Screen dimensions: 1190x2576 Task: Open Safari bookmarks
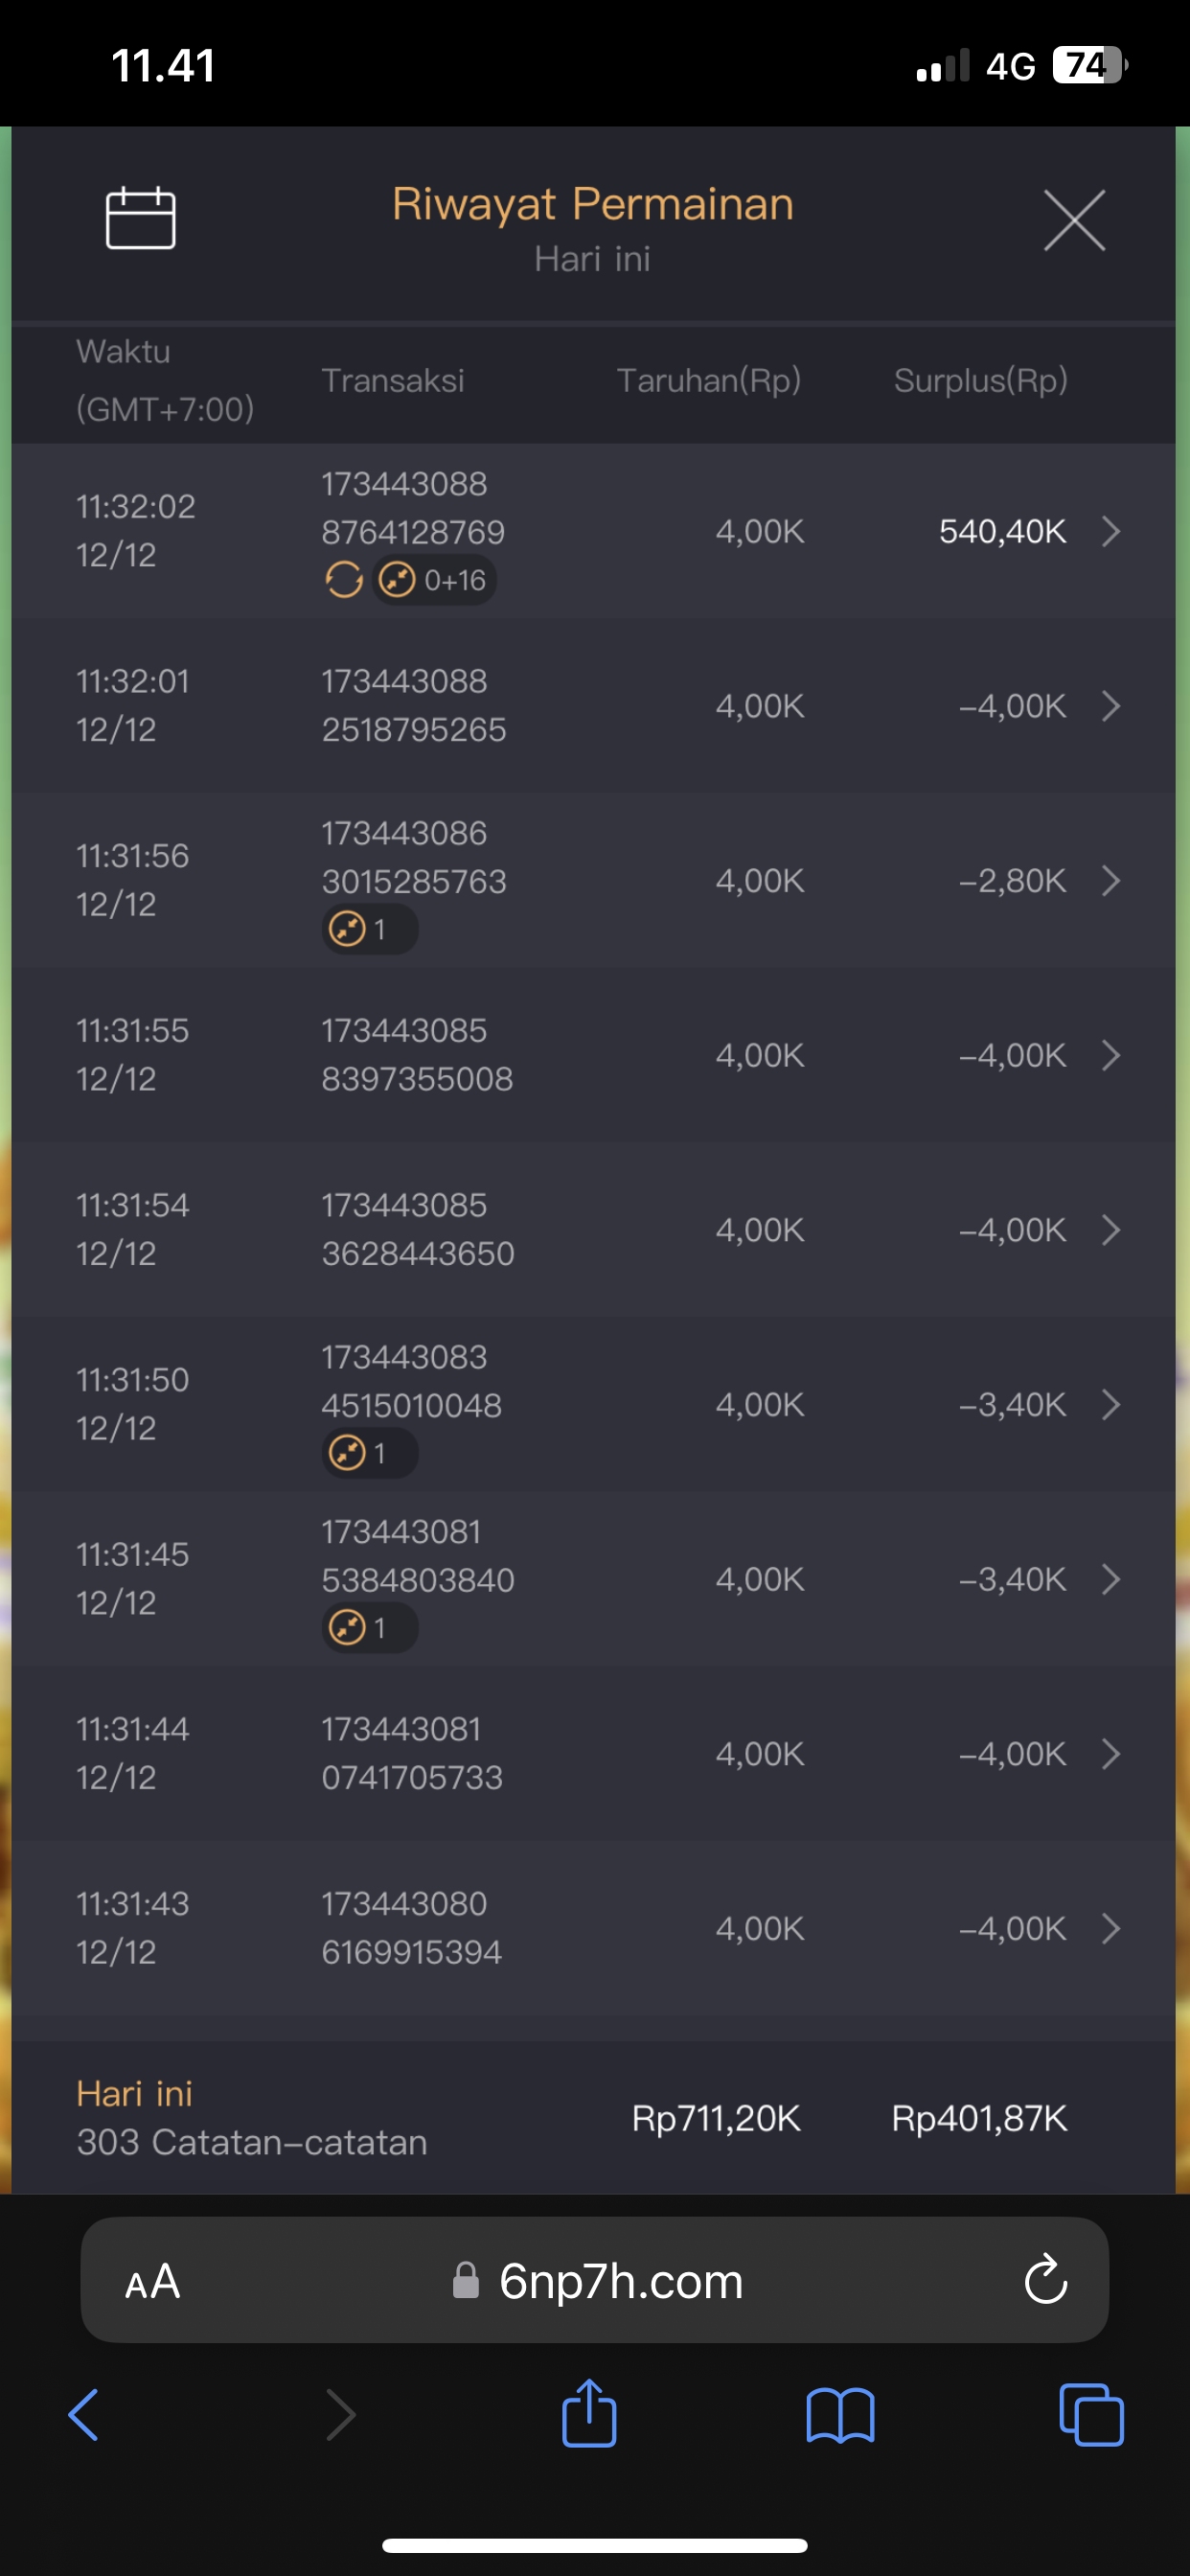click(840, 2415)
